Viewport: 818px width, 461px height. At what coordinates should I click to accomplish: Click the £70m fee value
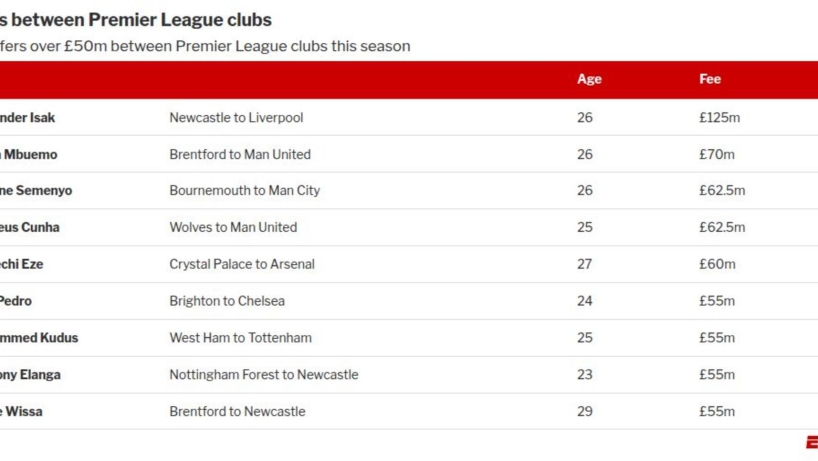[716, 155]
